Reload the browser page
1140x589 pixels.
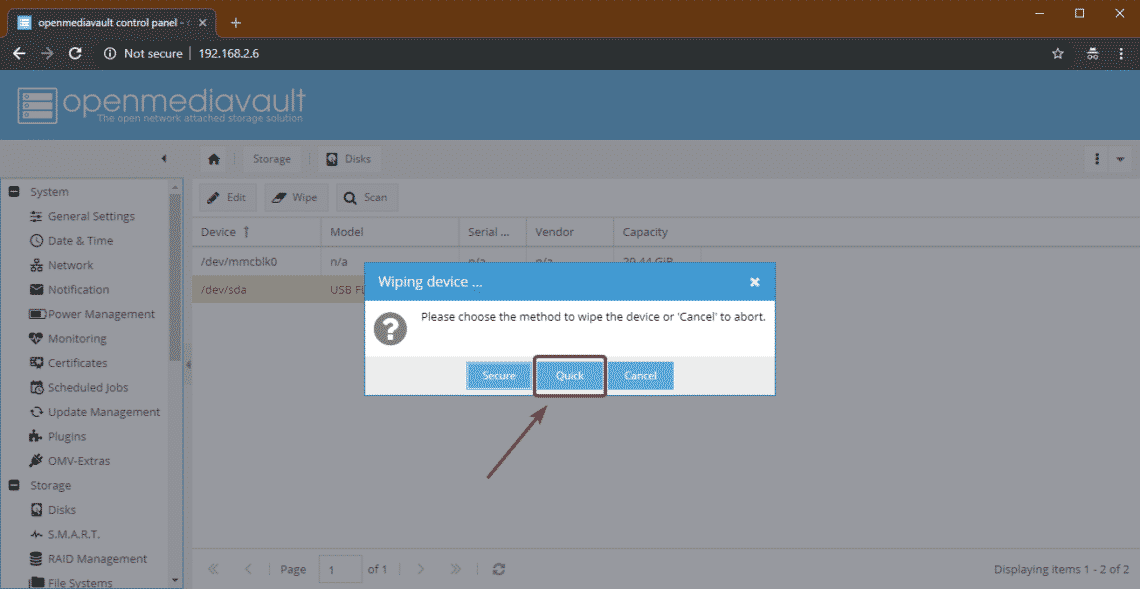[x=75, y=53]
